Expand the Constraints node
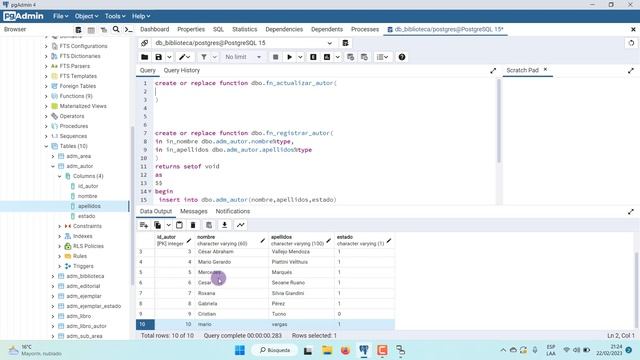 click(60, 226)
